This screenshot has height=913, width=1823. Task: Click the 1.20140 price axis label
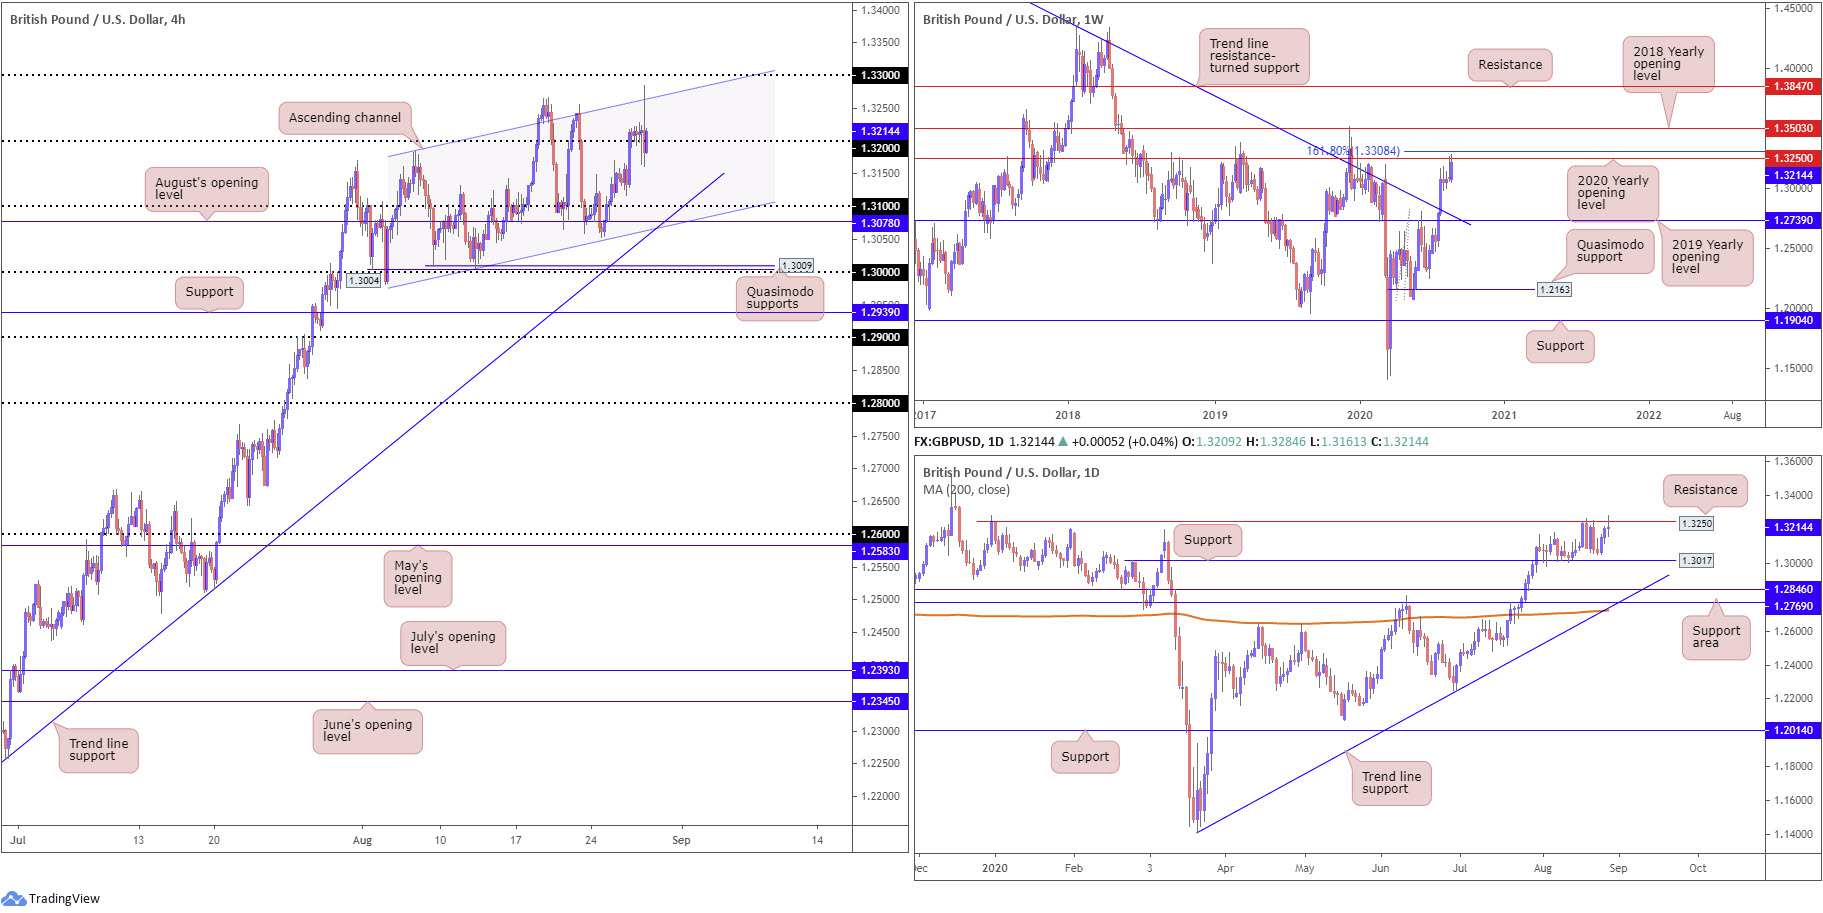1793,730
